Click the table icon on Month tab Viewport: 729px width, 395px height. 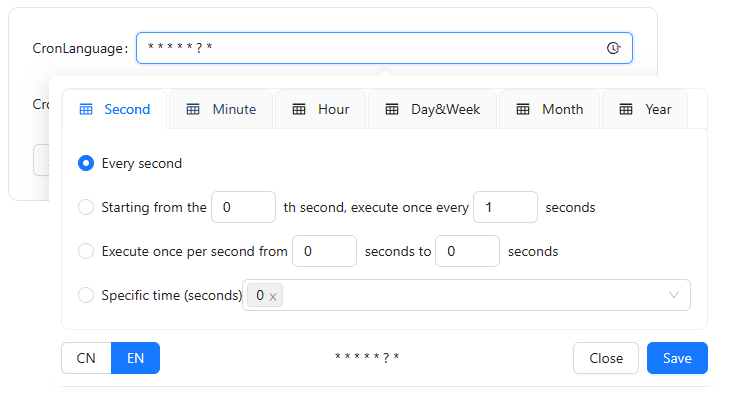coord(523,109)
